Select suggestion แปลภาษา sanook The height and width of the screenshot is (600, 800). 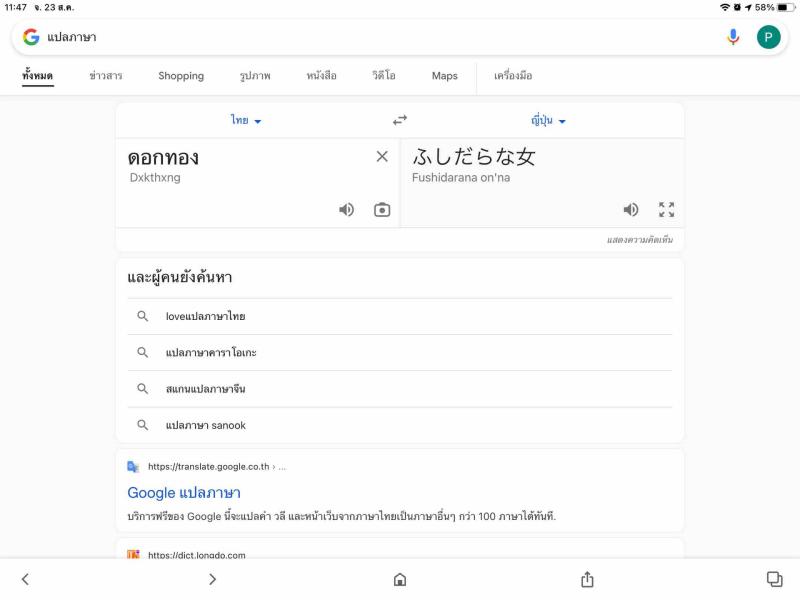pos(206,426)
